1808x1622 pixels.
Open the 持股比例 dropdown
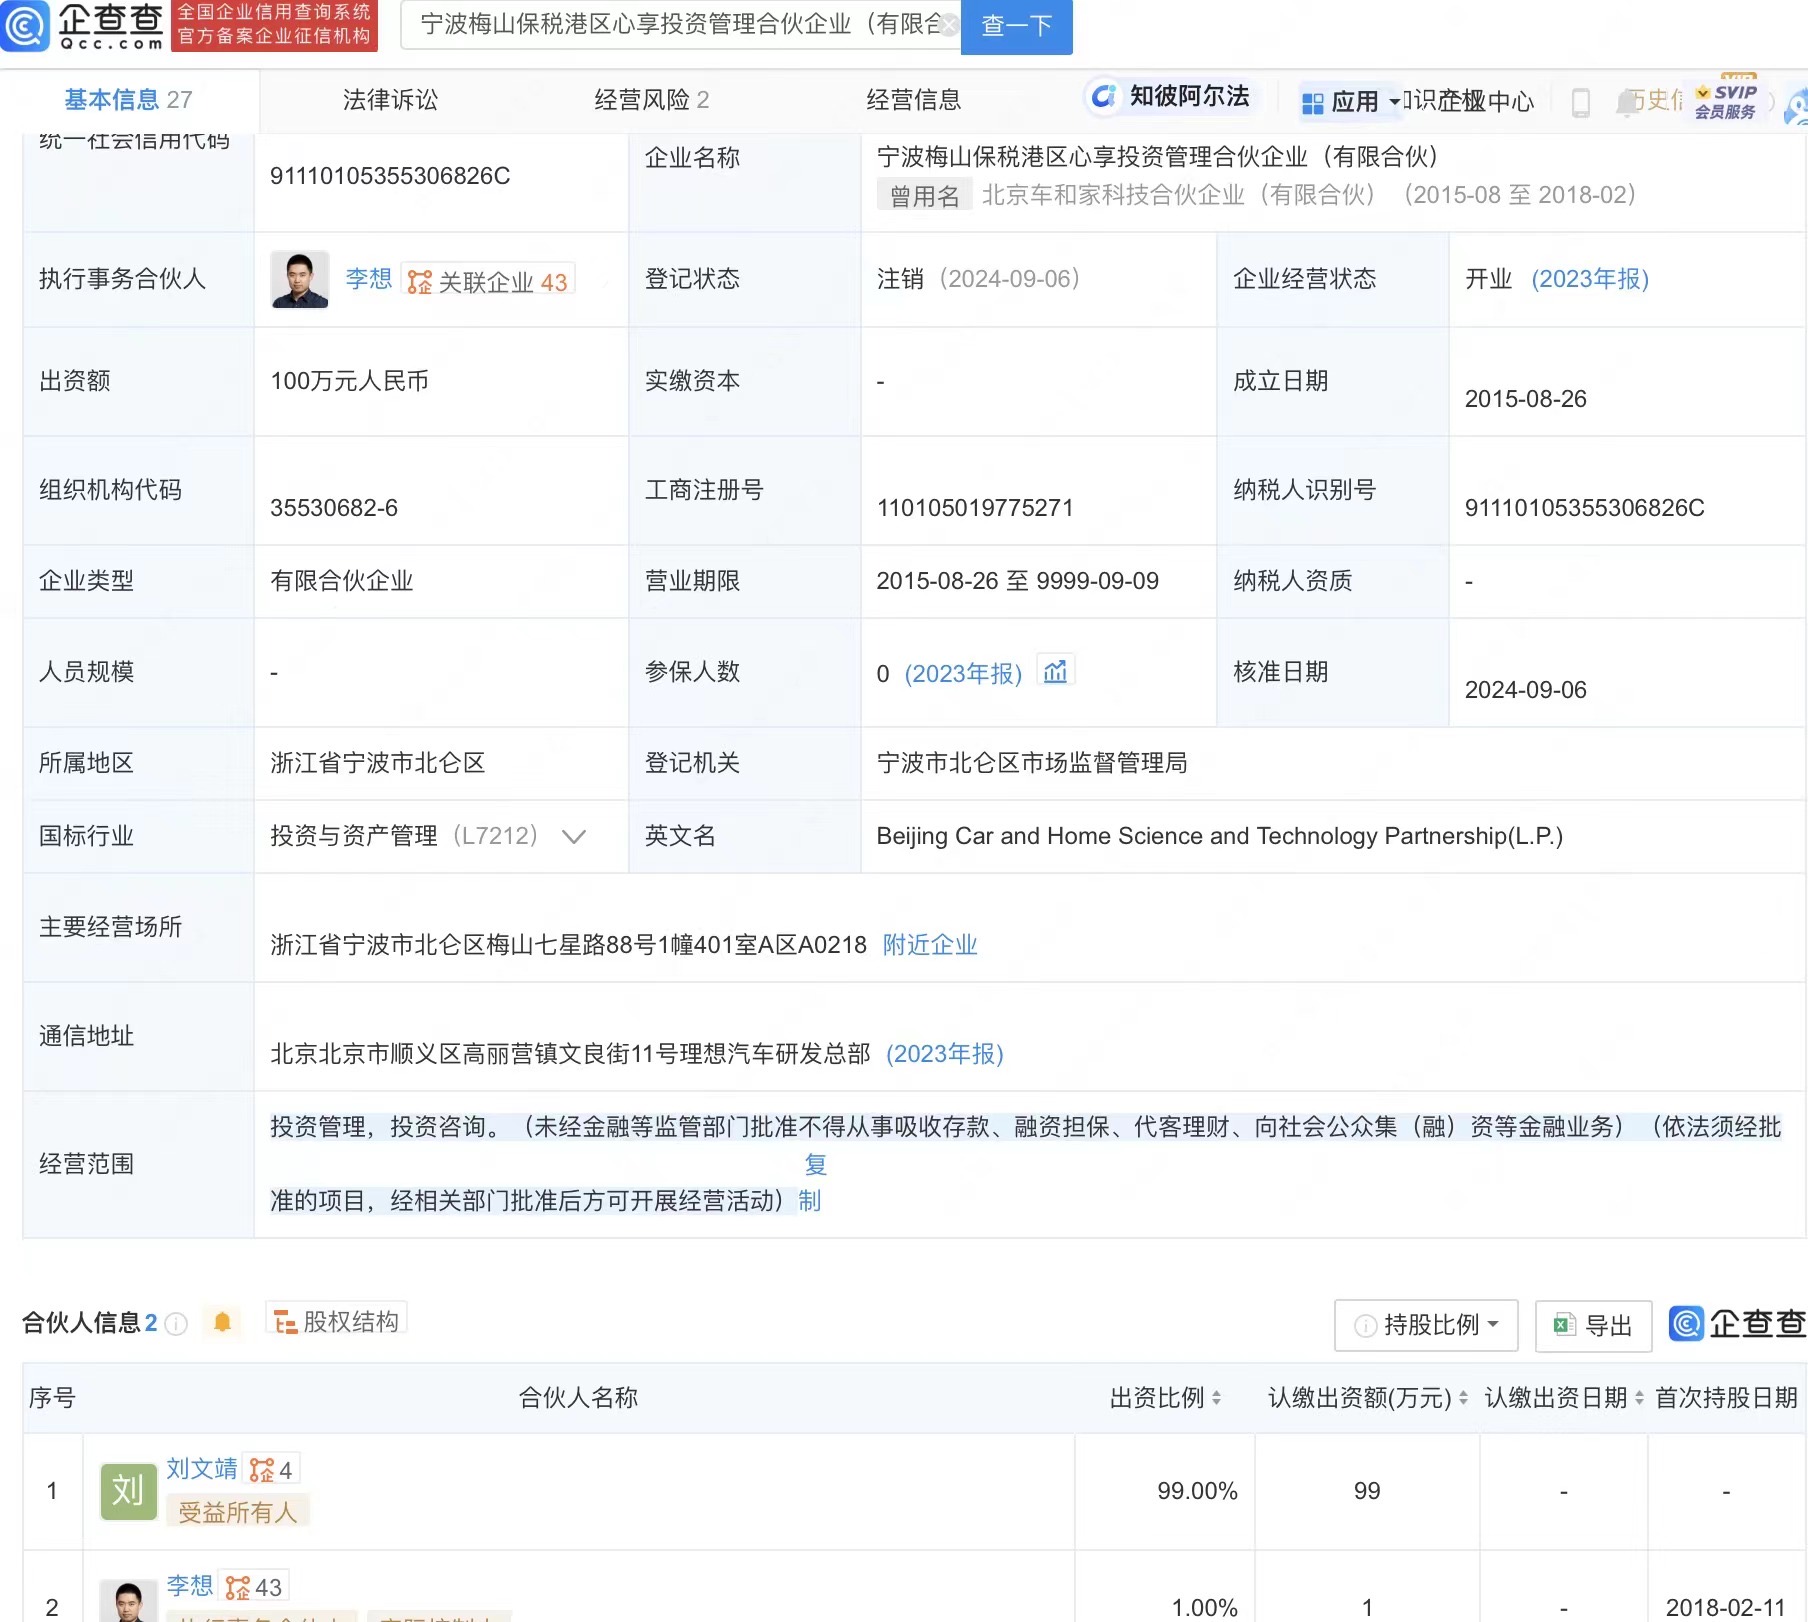coord(1426,1325)
